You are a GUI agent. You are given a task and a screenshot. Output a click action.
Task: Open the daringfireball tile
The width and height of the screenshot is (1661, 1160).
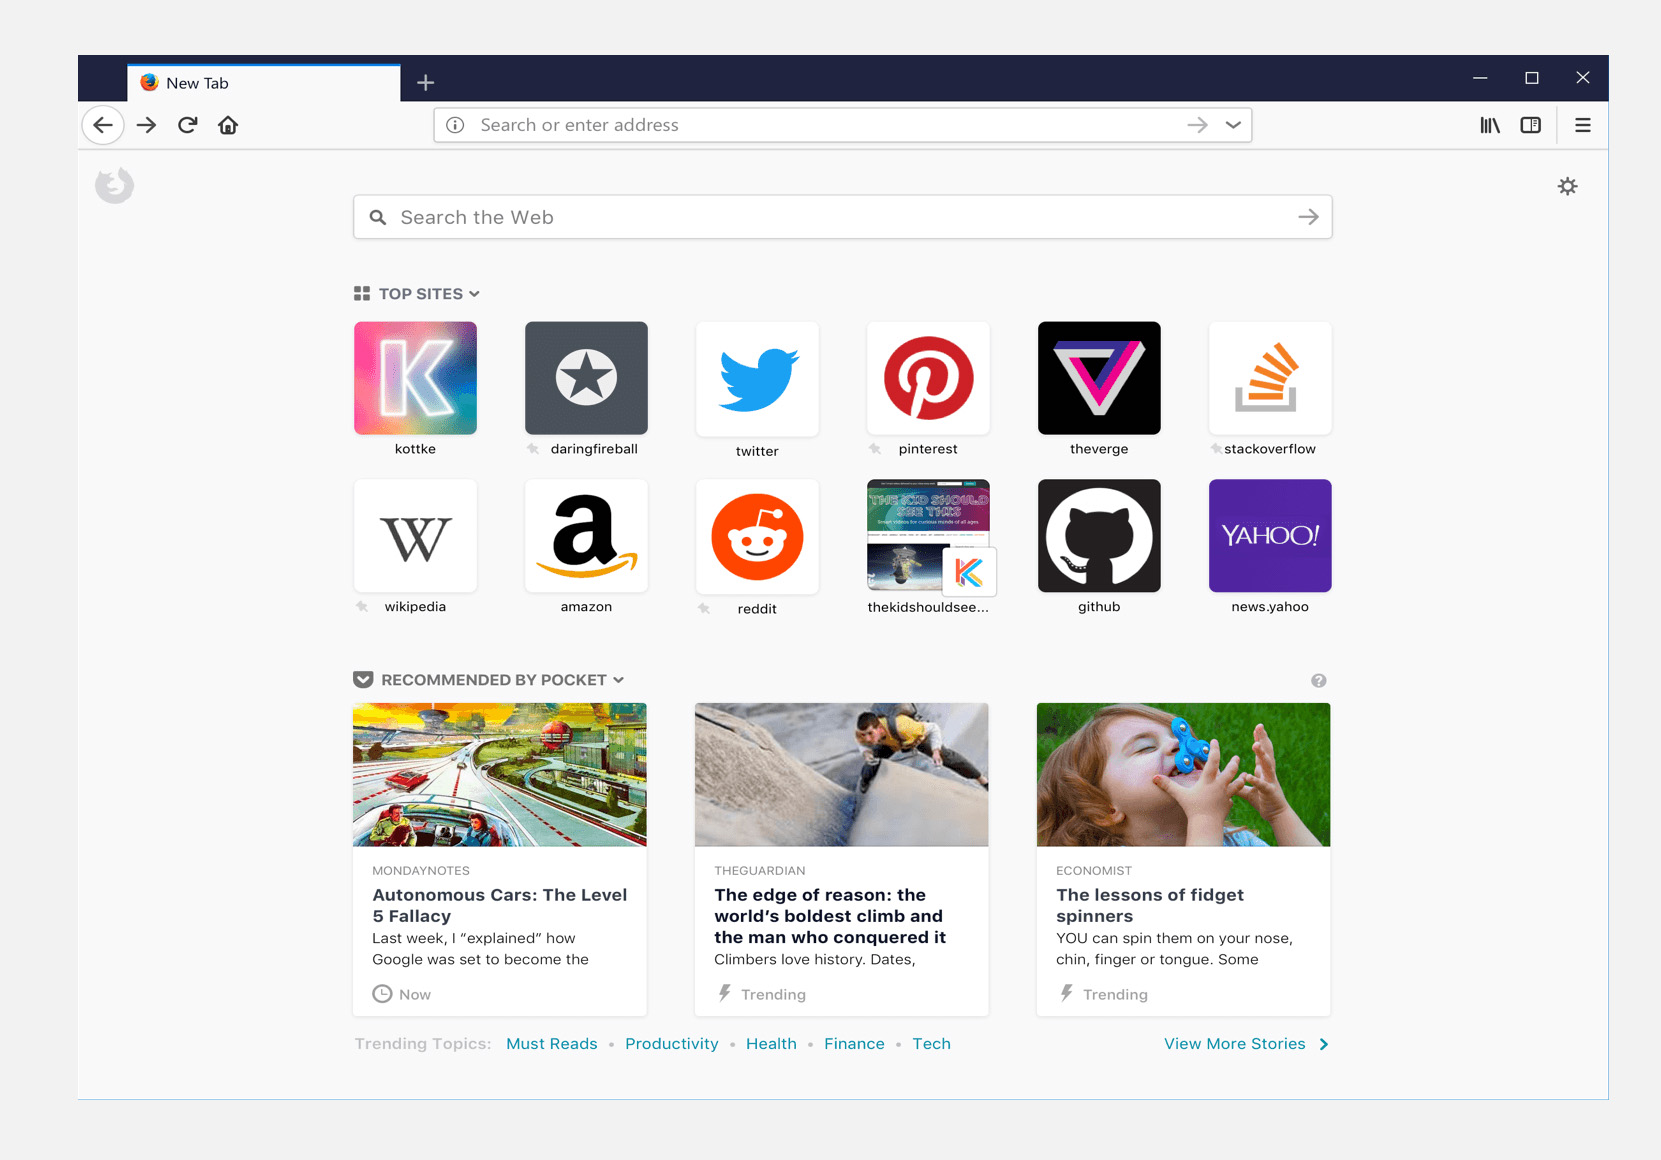pyautogui.click(x=586, y=378)
